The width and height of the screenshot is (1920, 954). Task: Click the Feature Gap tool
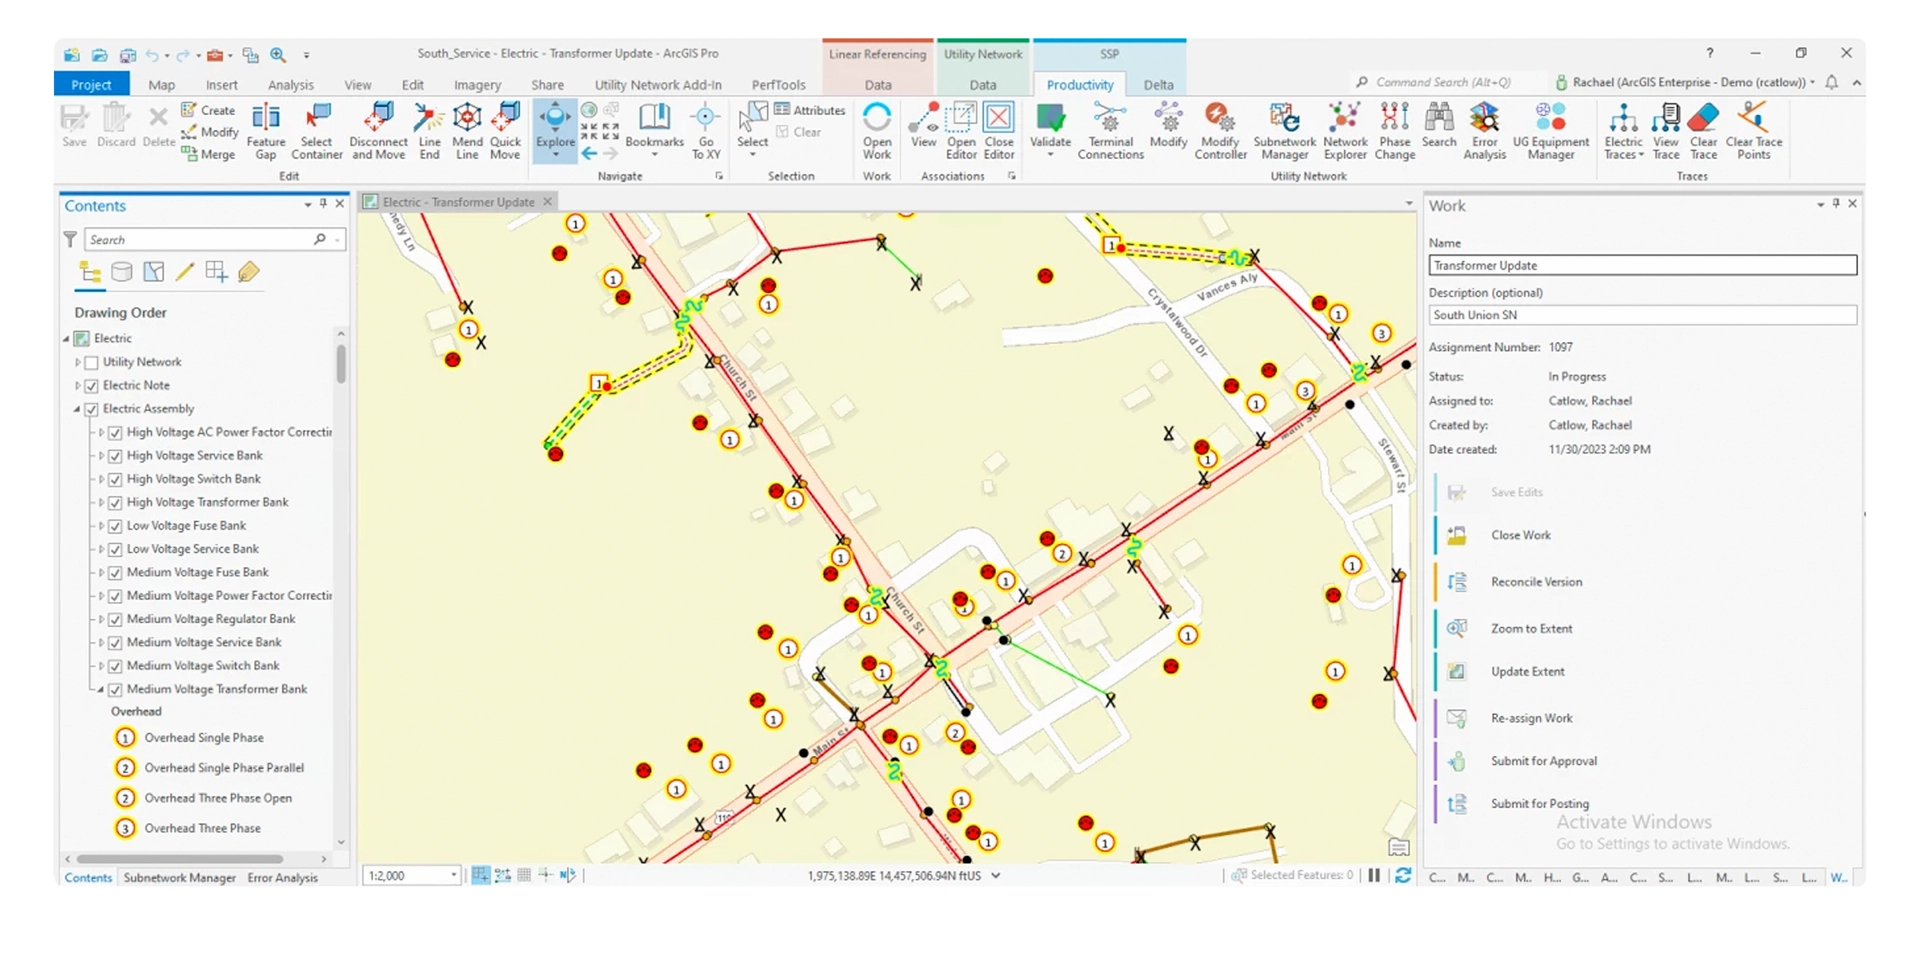(x=265, y=131)
